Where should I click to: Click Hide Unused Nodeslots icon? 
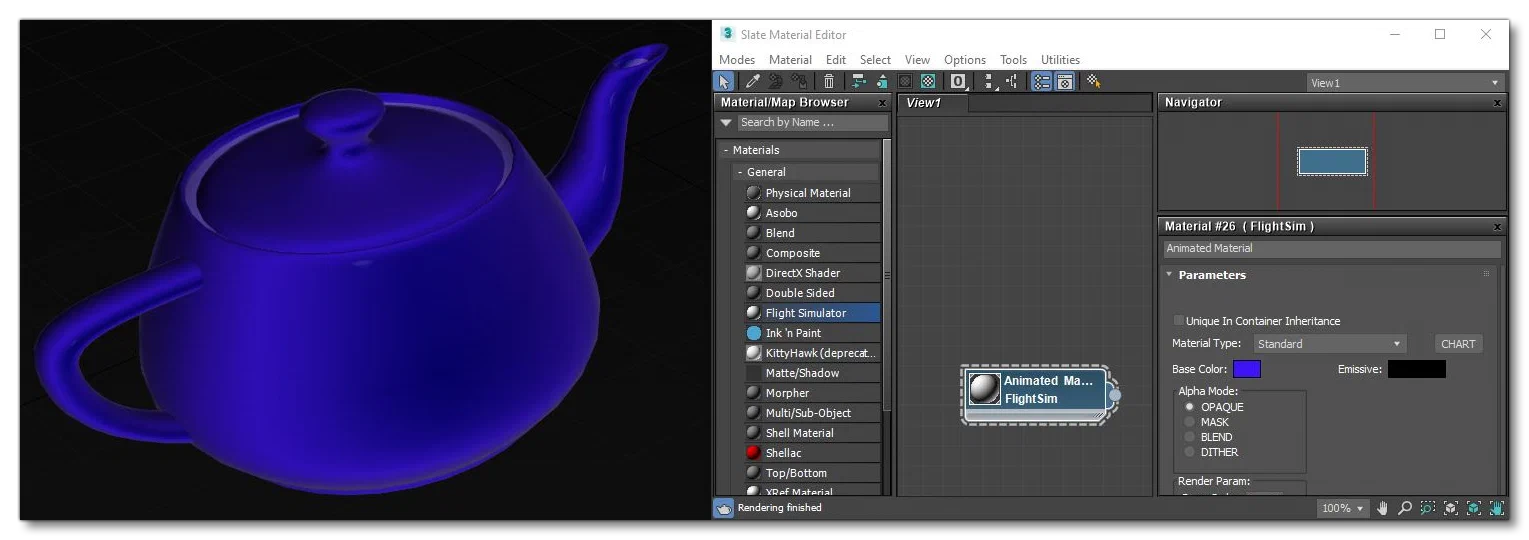tap(882, 82)
